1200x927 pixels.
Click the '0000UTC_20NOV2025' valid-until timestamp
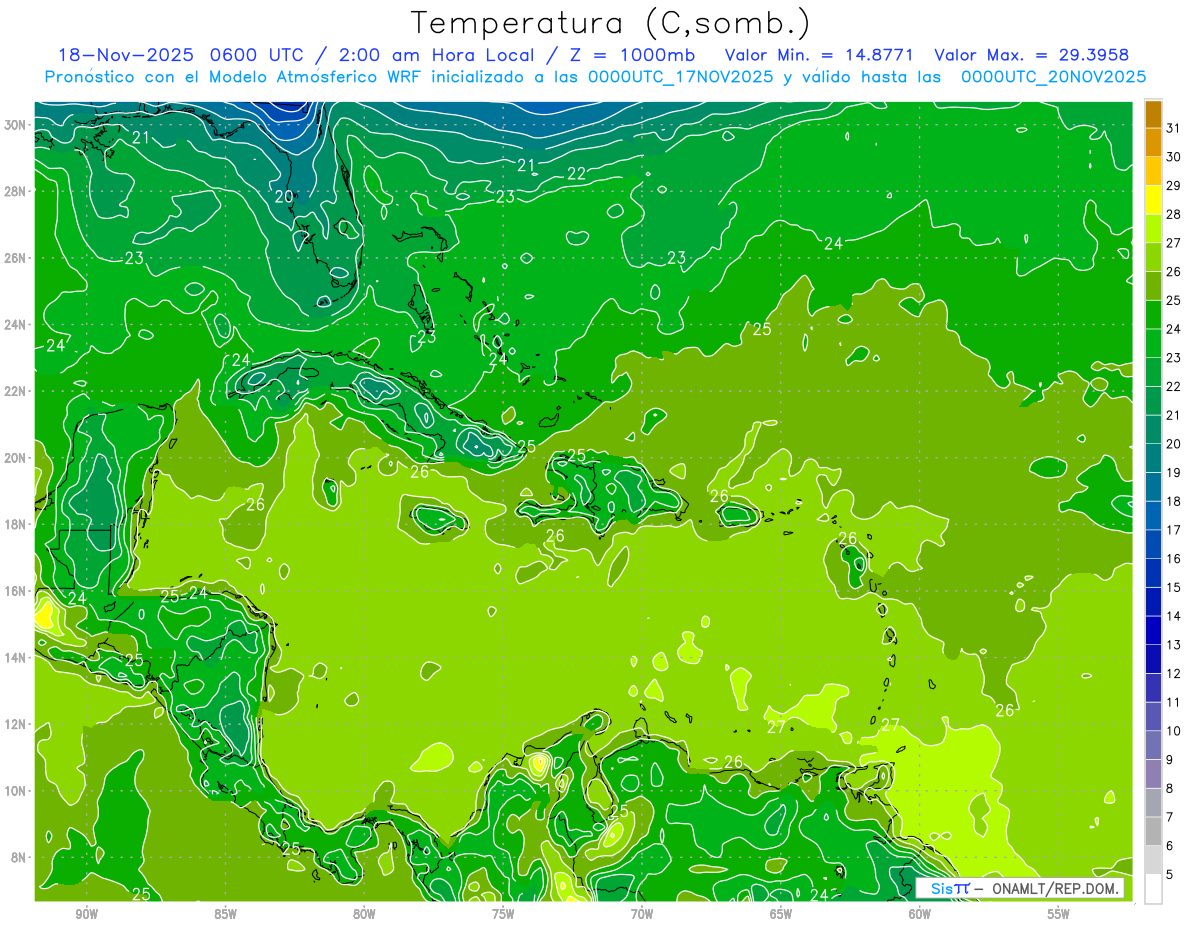coord(1053,77)
